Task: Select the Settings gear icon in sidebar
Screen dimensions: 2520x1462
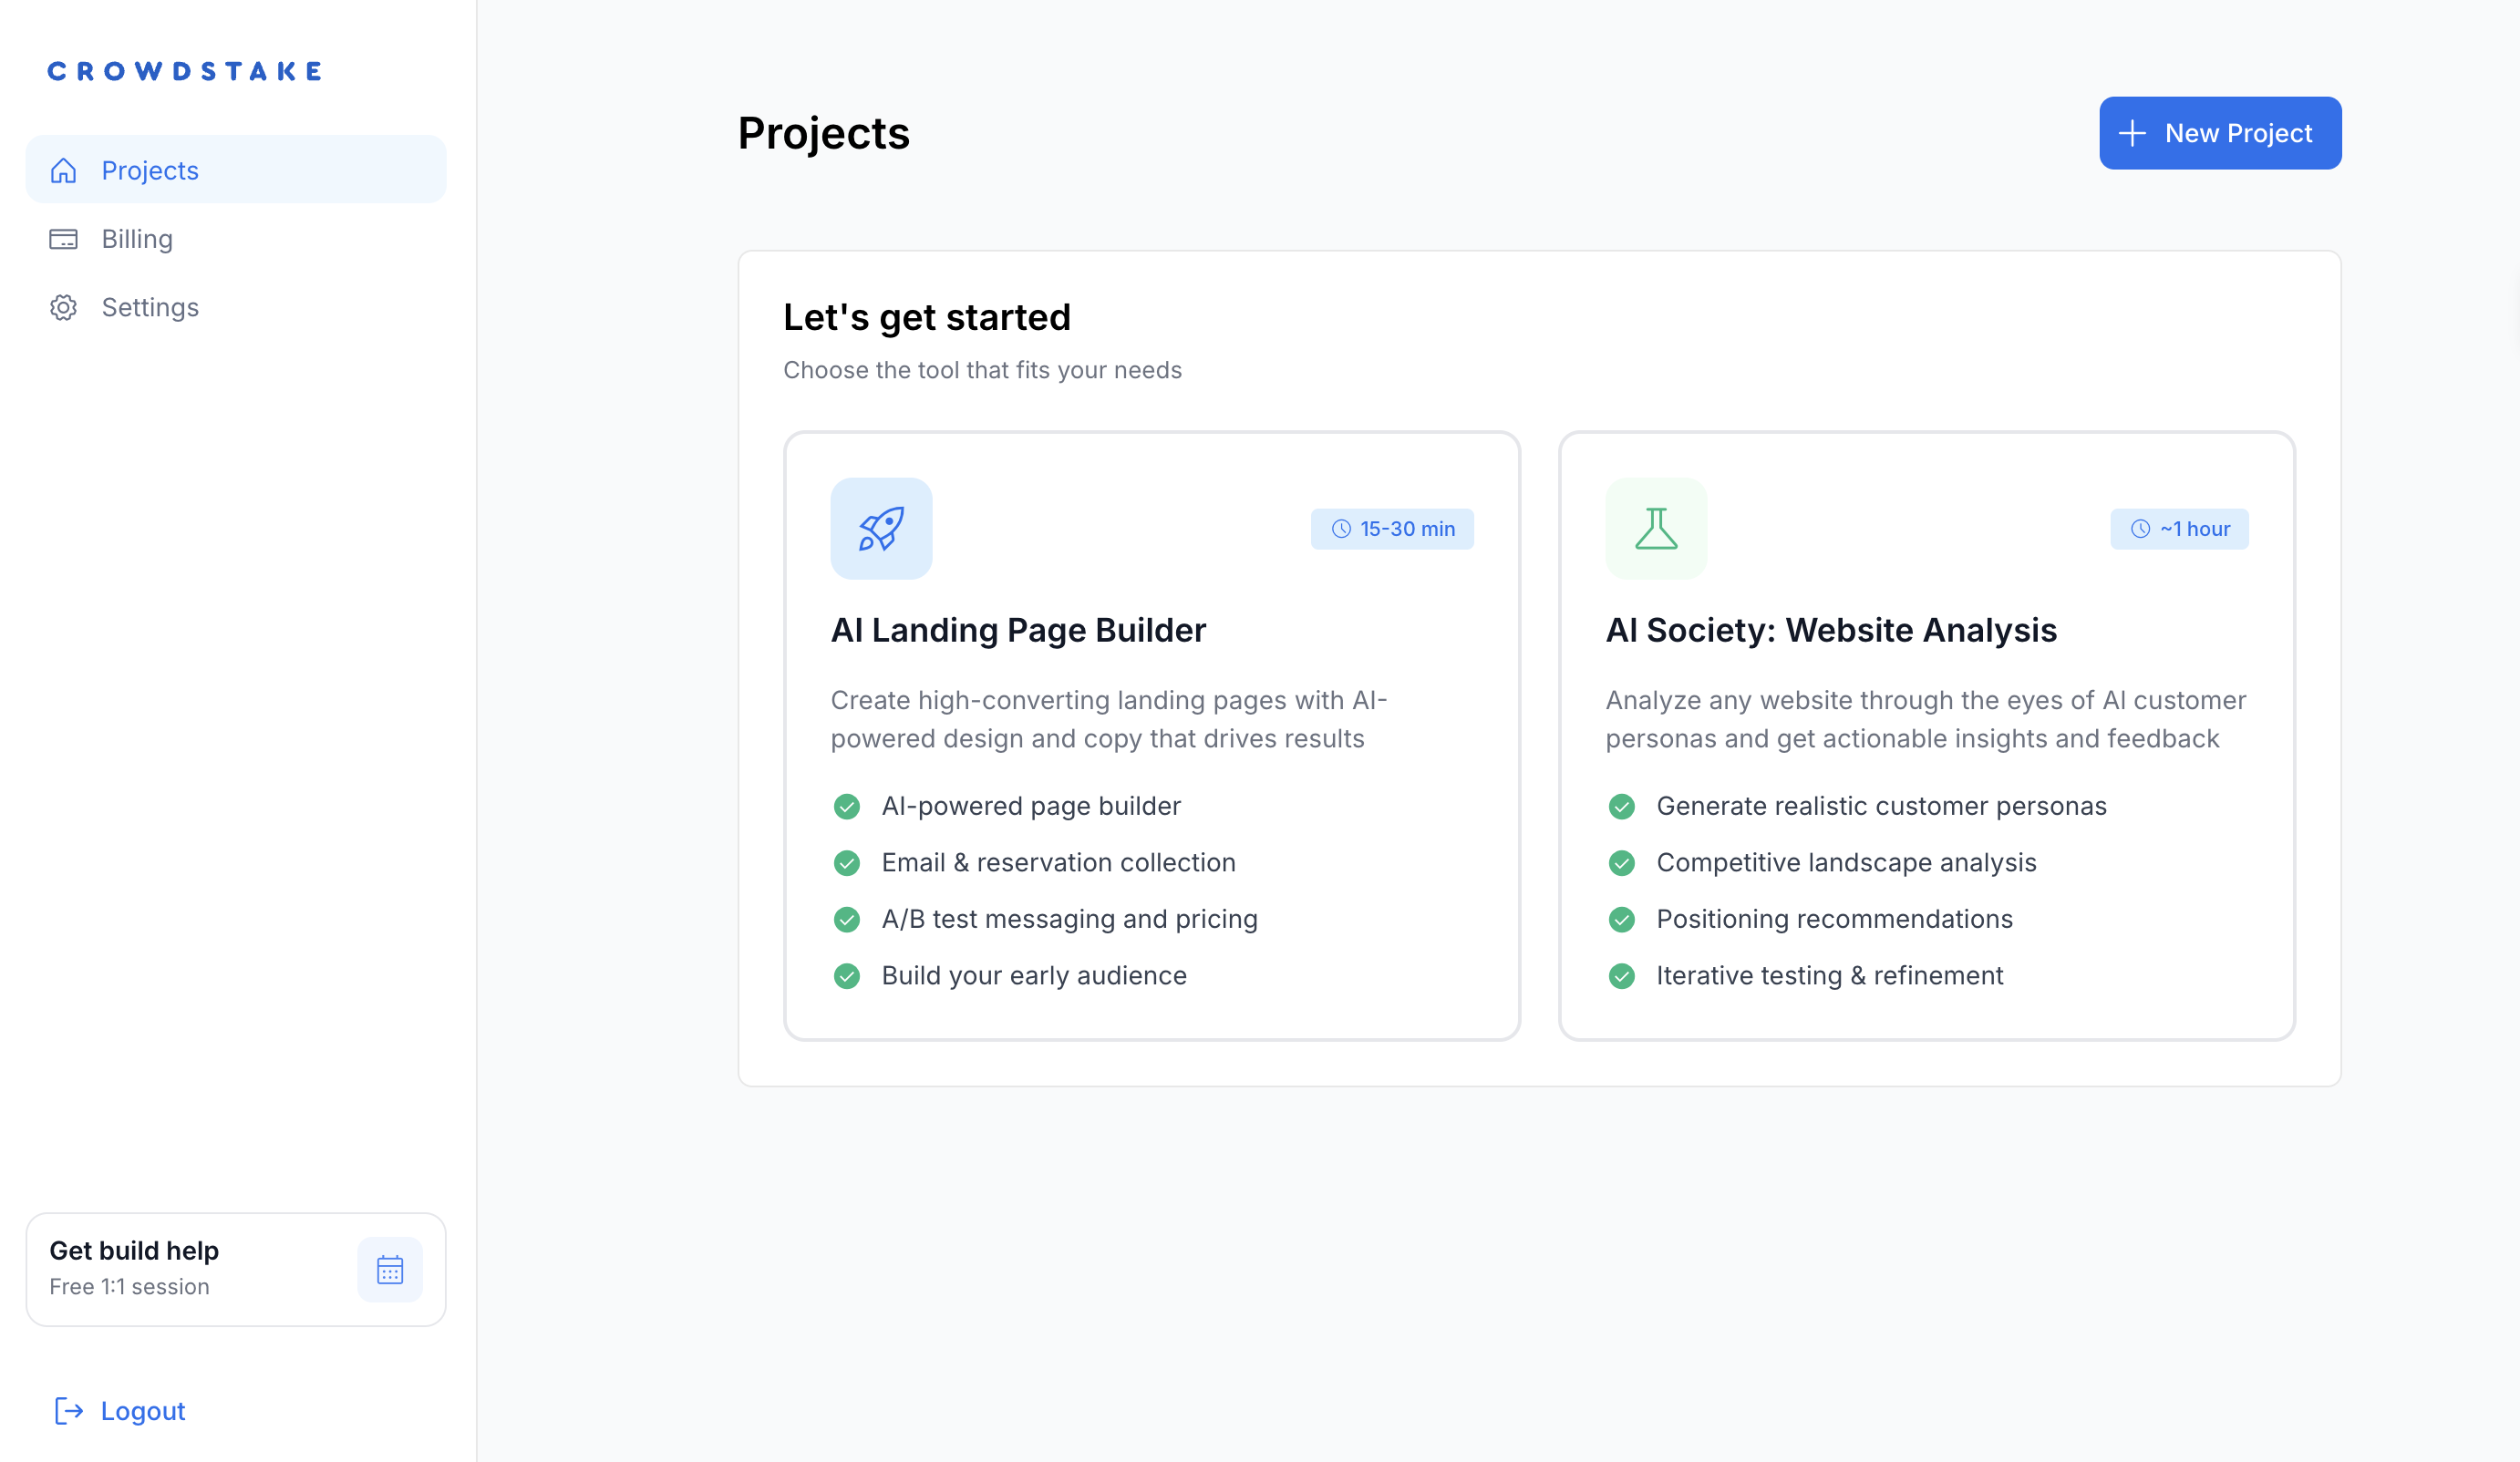Action: click(x=63, y=307)
